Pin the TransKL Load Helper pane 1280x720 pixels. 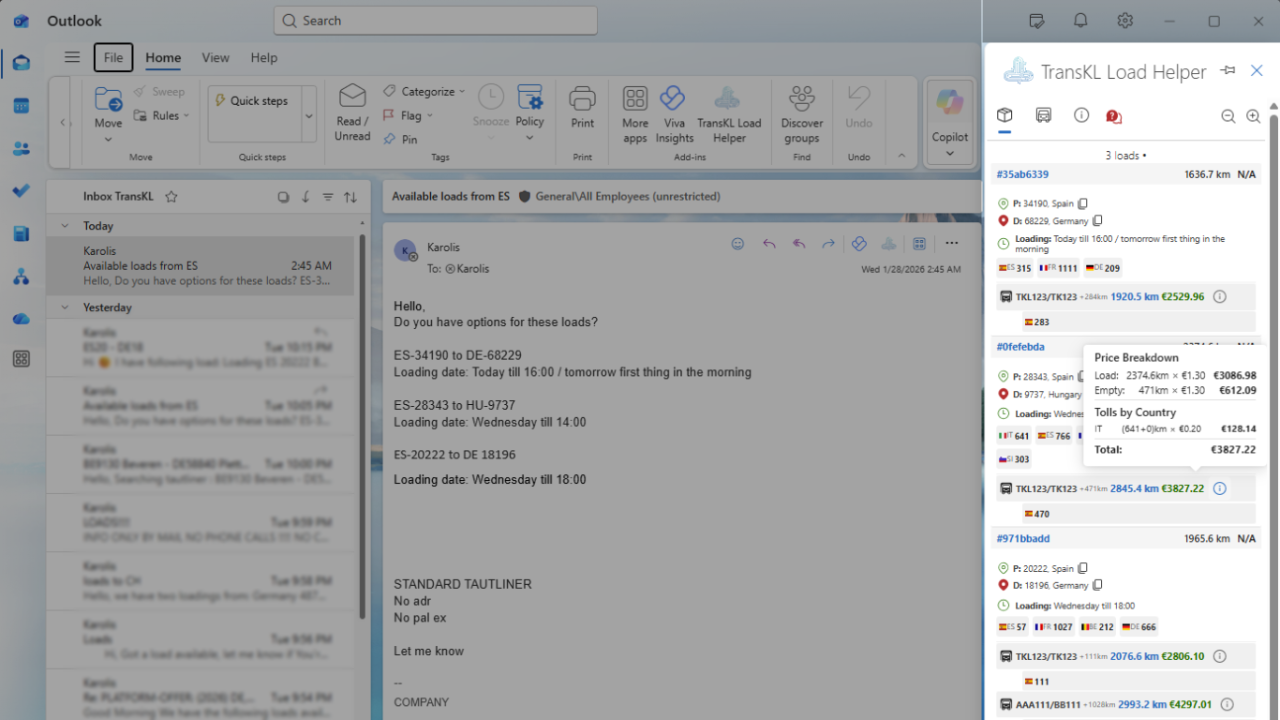pos(1228,70)
